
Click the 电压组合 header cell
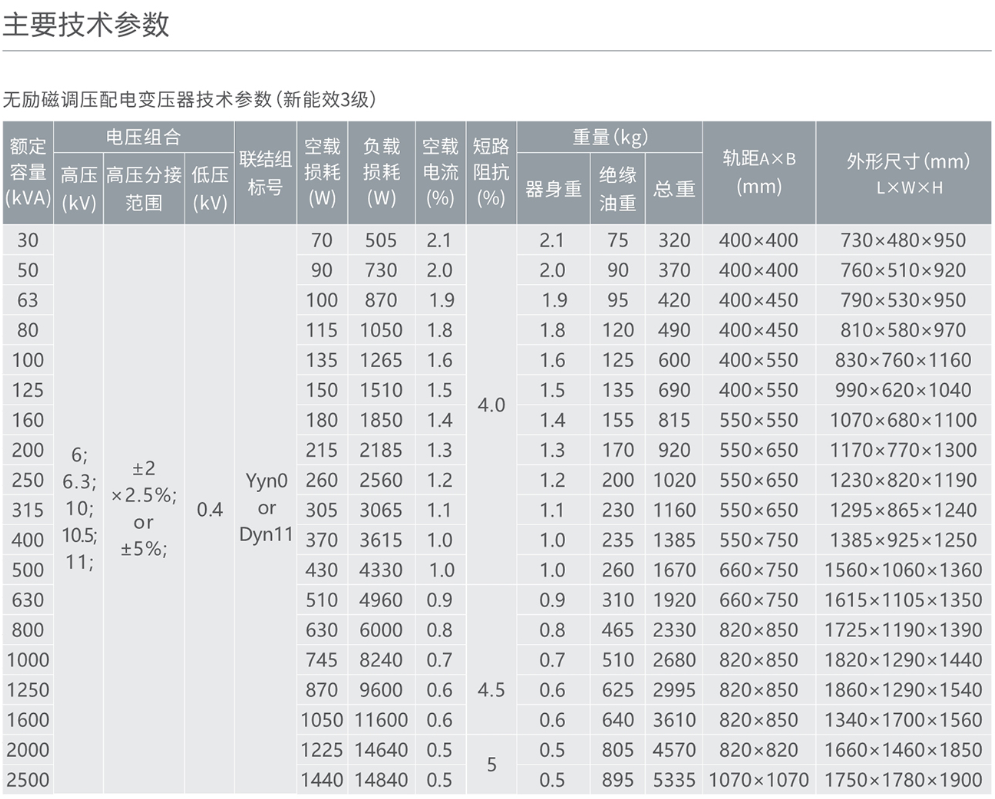(x=143, y=137)
